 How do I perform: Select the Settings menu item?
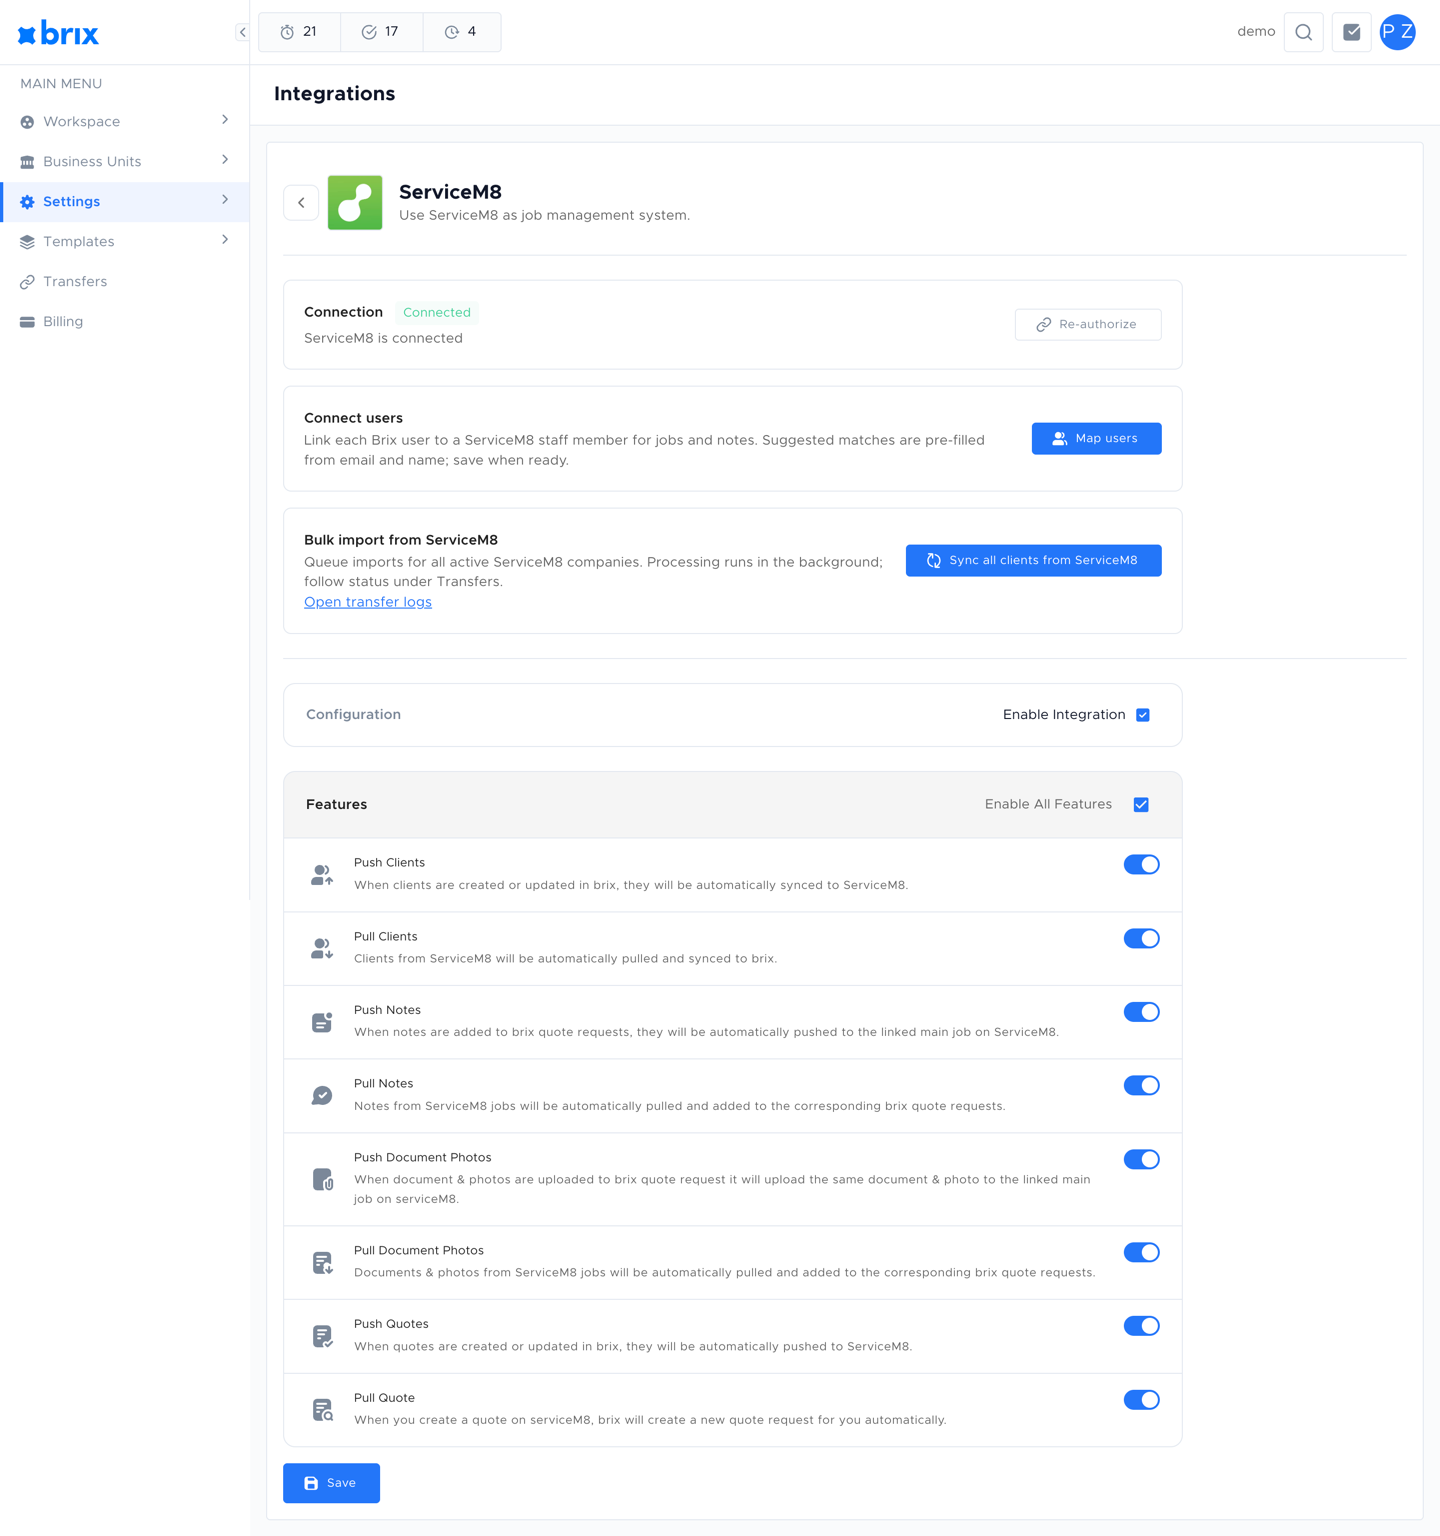tap(125, 202)
